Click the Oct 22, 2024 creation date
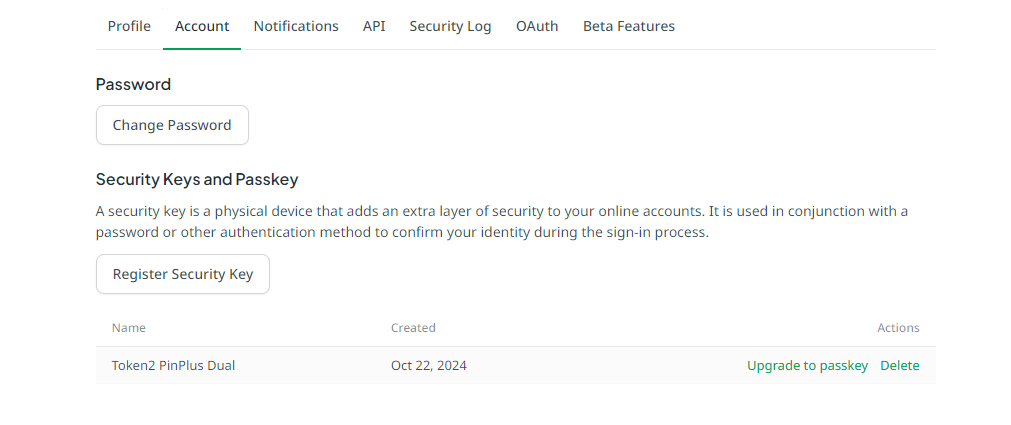The image size is (1011, 425). pos(429,366)
